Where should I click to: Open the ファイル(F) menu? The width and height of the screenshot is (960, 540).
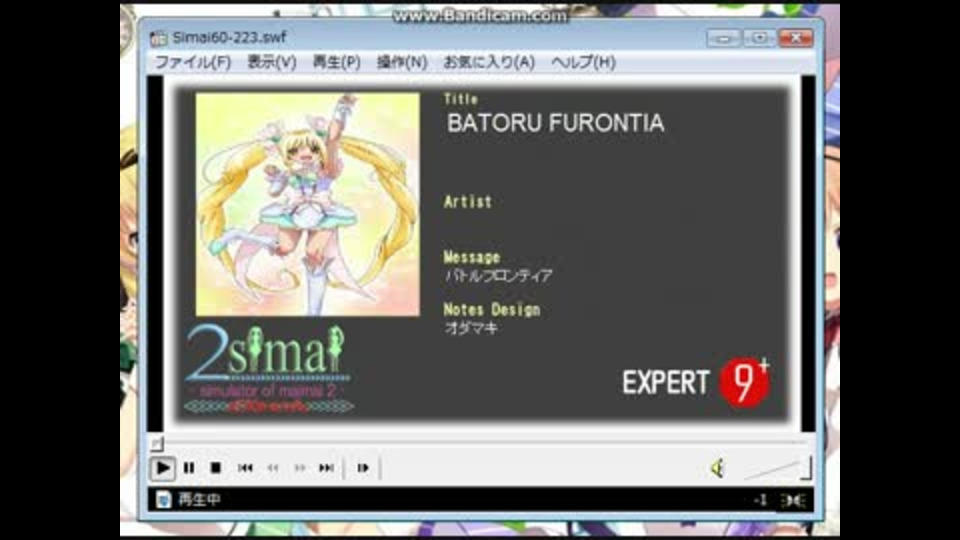tap(193, 62)
